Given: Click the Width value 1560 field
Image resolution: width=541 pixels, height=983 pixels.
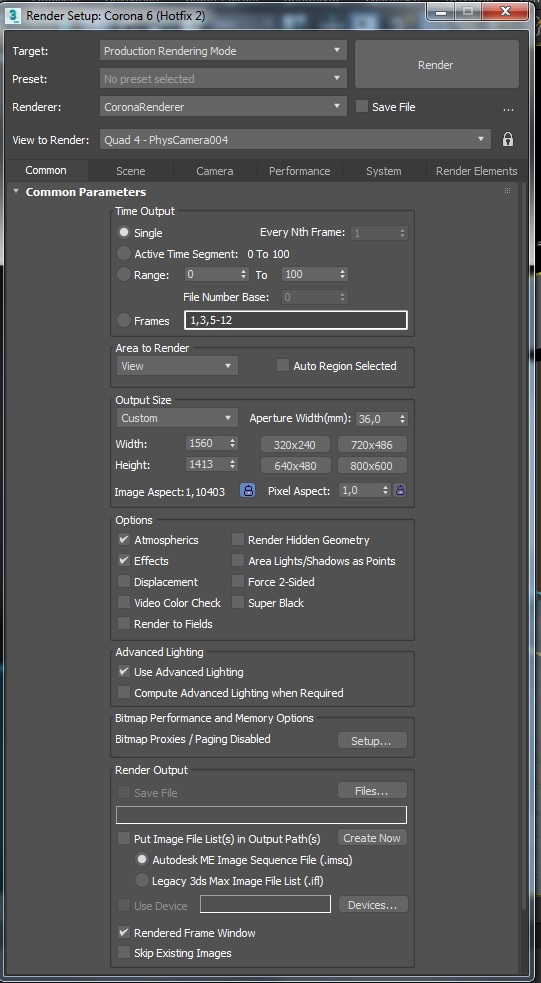Looking at the screenshot, I should (x=207, y=443).
